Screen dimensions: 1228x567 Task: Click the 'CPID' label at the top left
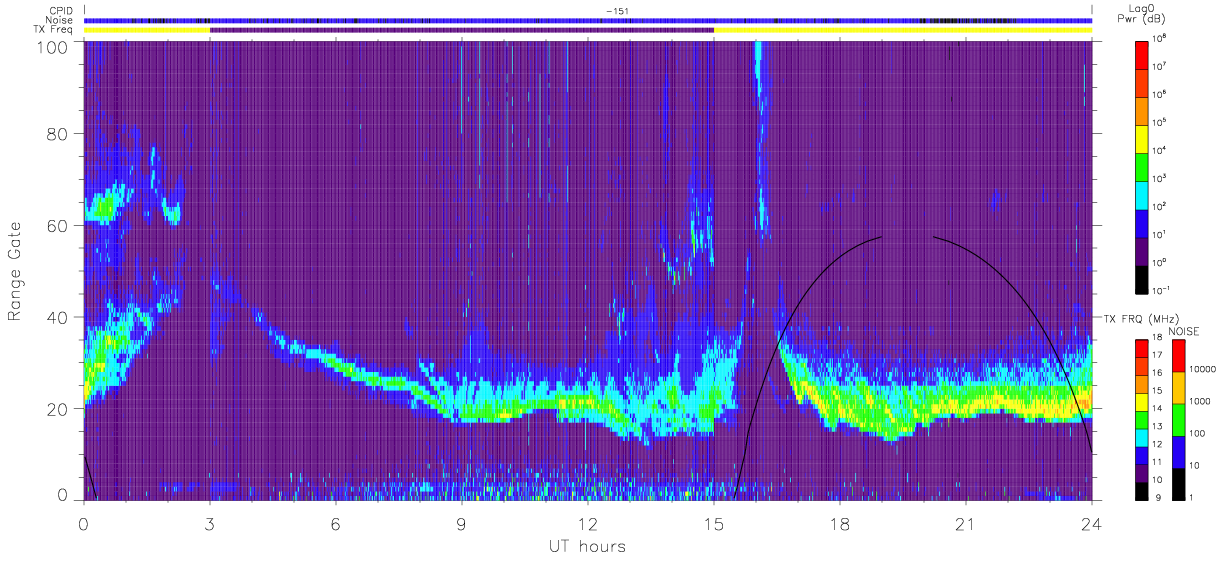(63, 11)
